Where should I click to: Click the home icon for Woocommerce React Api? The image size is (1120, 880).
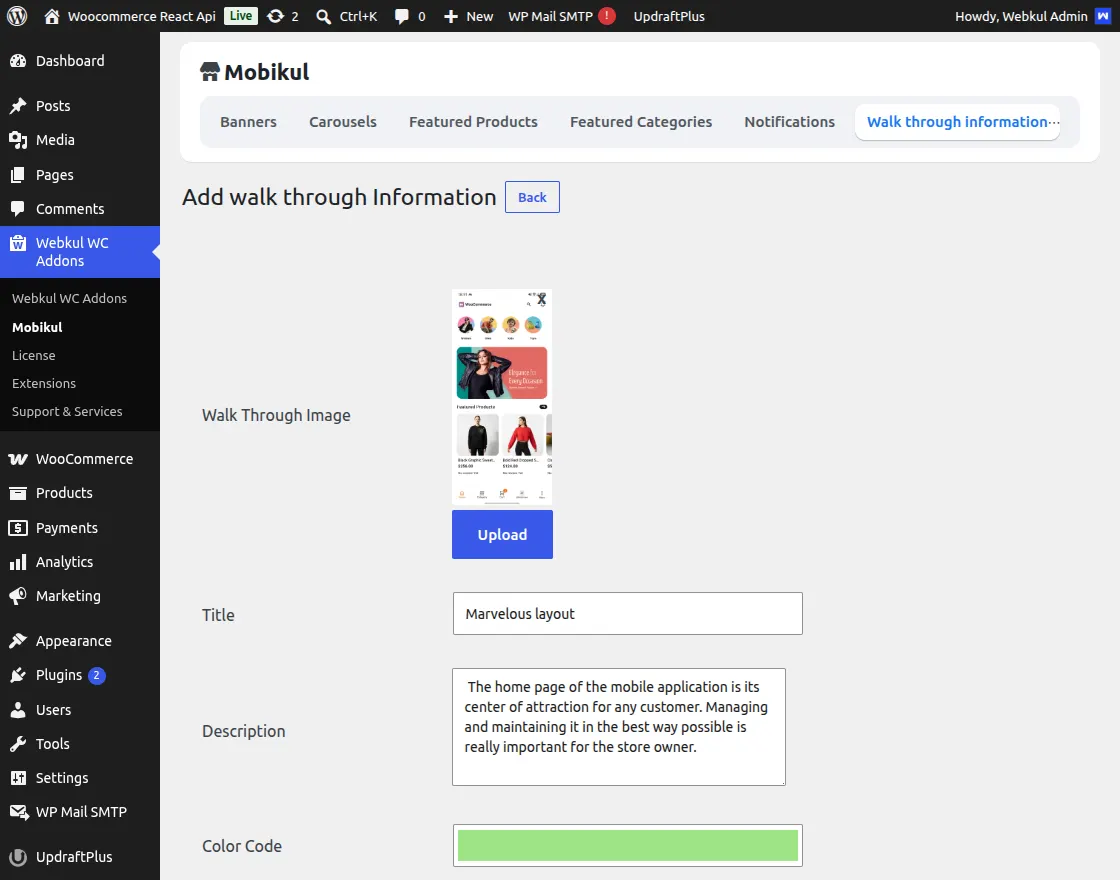51,16
